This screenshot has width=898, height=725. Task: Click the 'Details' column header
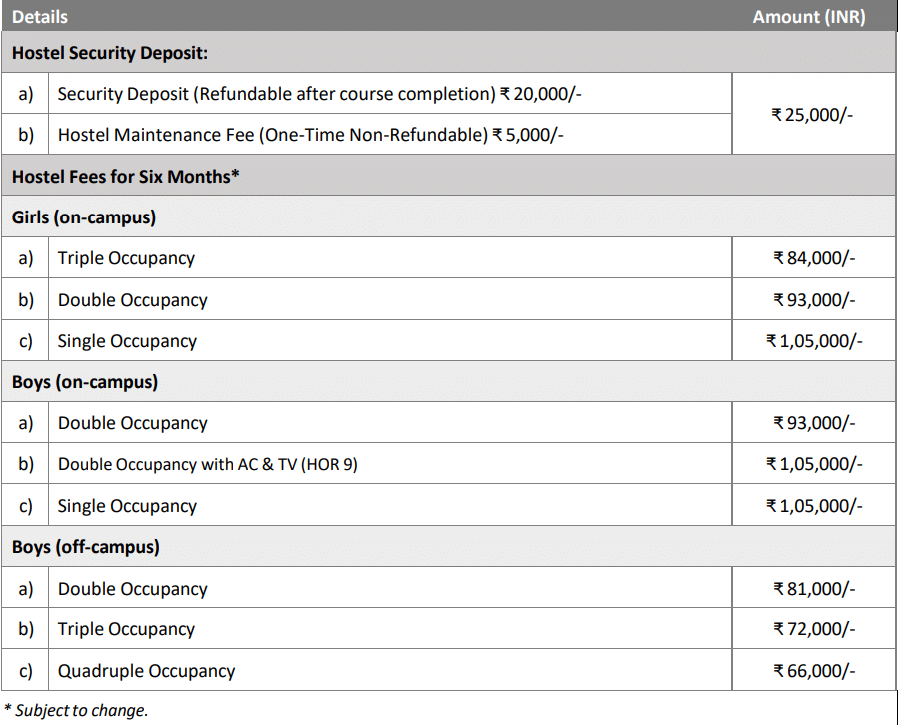pos(40,17)
